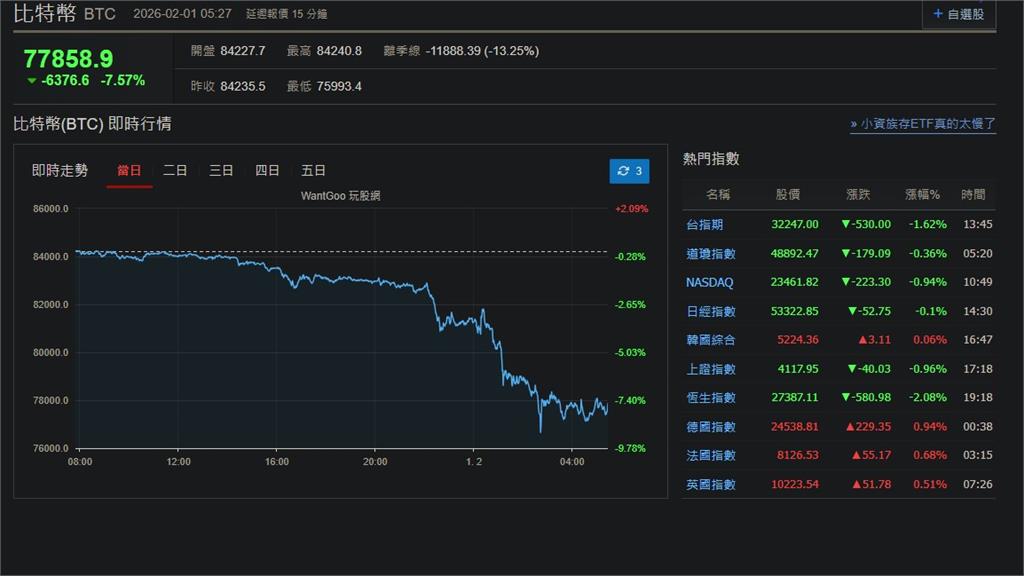Select the 三日 timeframe tab
The width and height of the screenshot is (1024, 576).
click(x=220, y=170)
